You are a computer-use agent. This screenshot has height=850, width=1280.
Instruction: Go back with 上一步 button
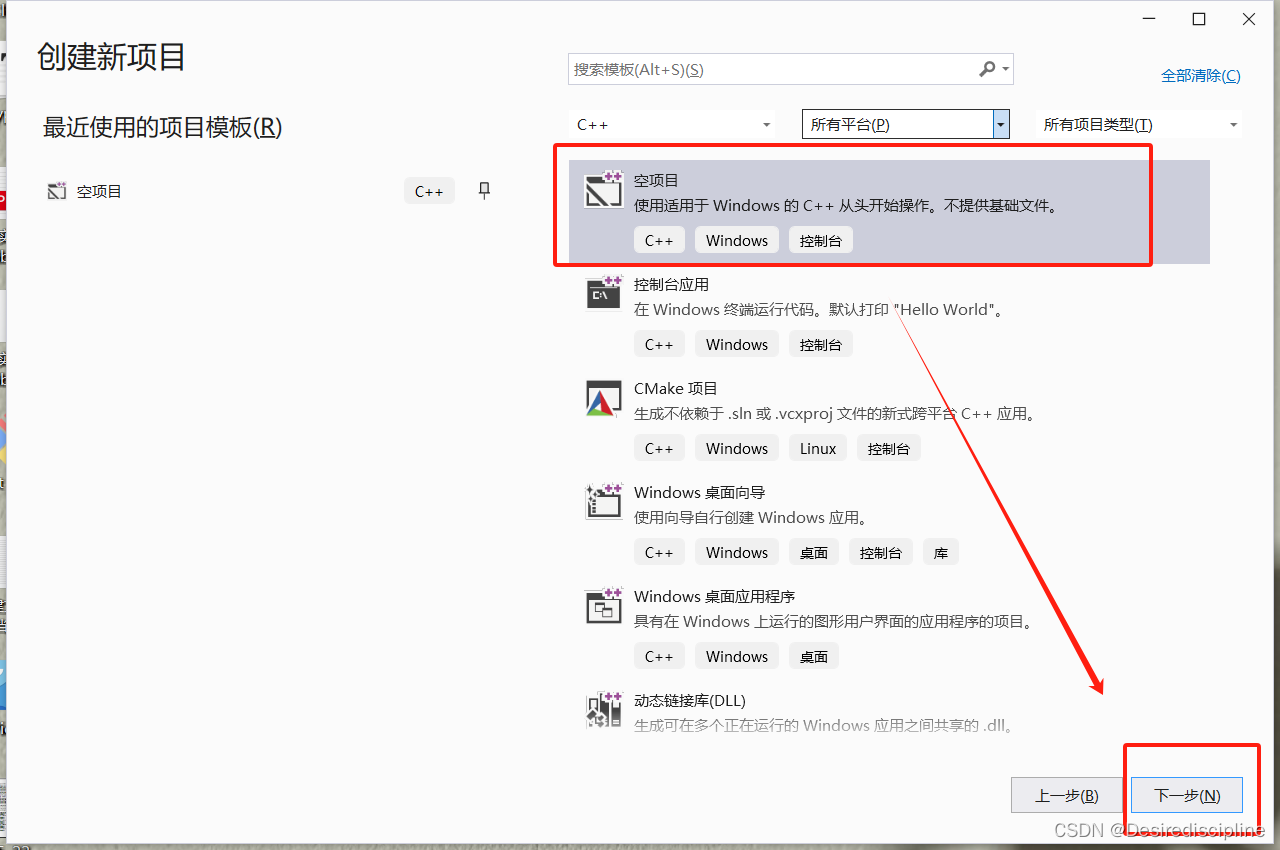point(1067,796)
